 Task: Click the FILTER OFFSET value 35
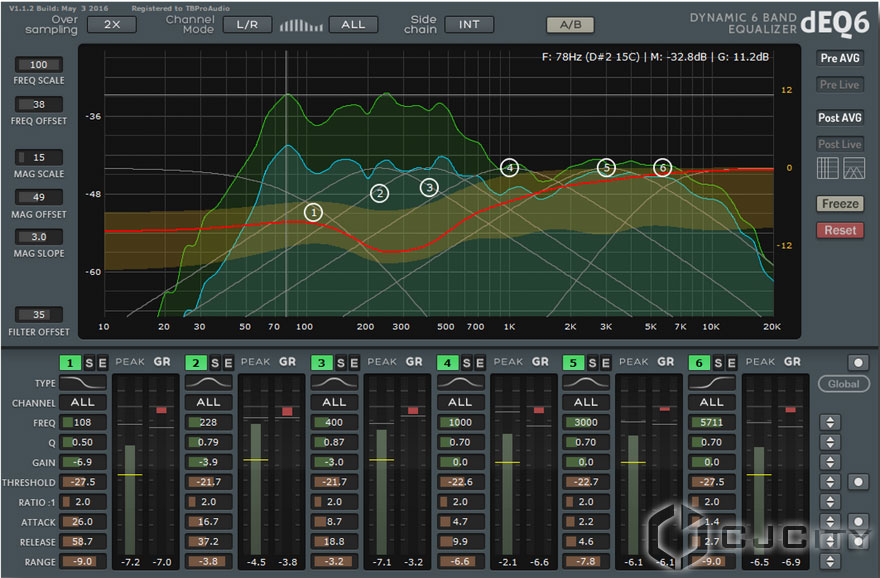tap(39, 315)
